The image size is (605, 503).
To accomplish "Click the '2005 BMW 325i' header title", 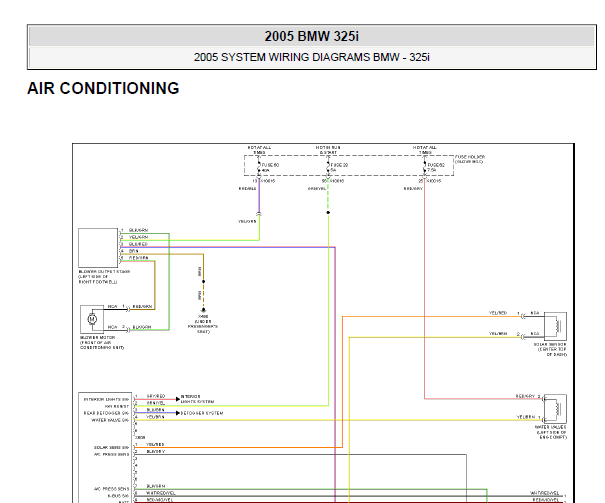I will [311, 36].
